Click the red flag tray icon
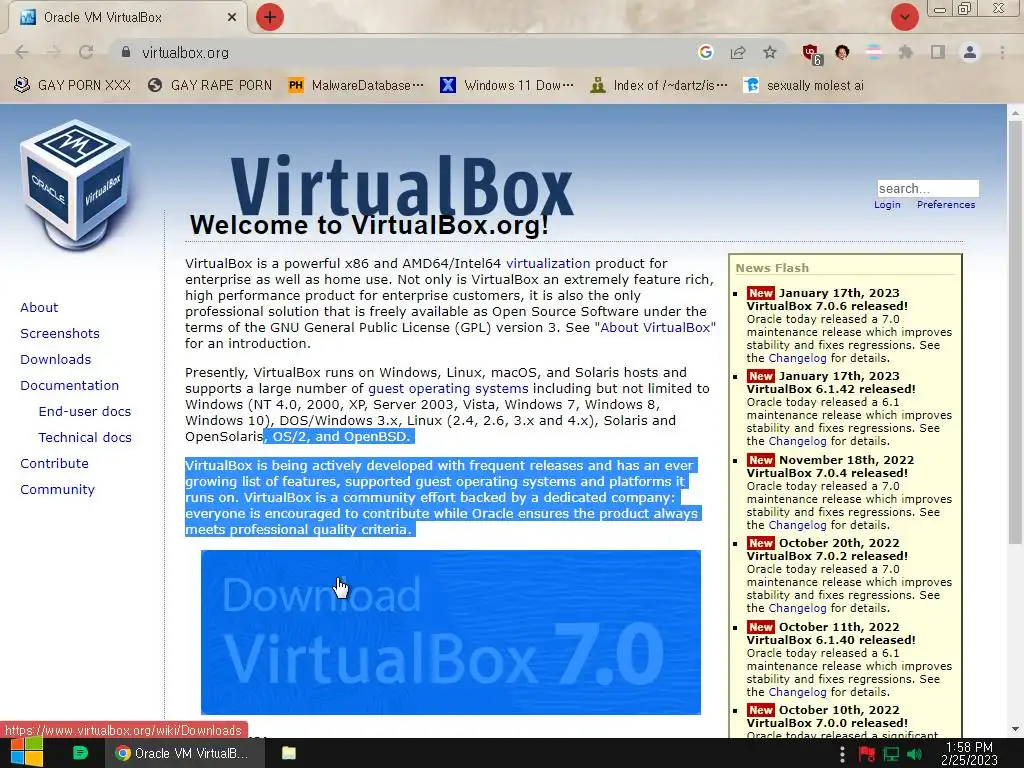The image size is (1024, 768). click(866, 754)
